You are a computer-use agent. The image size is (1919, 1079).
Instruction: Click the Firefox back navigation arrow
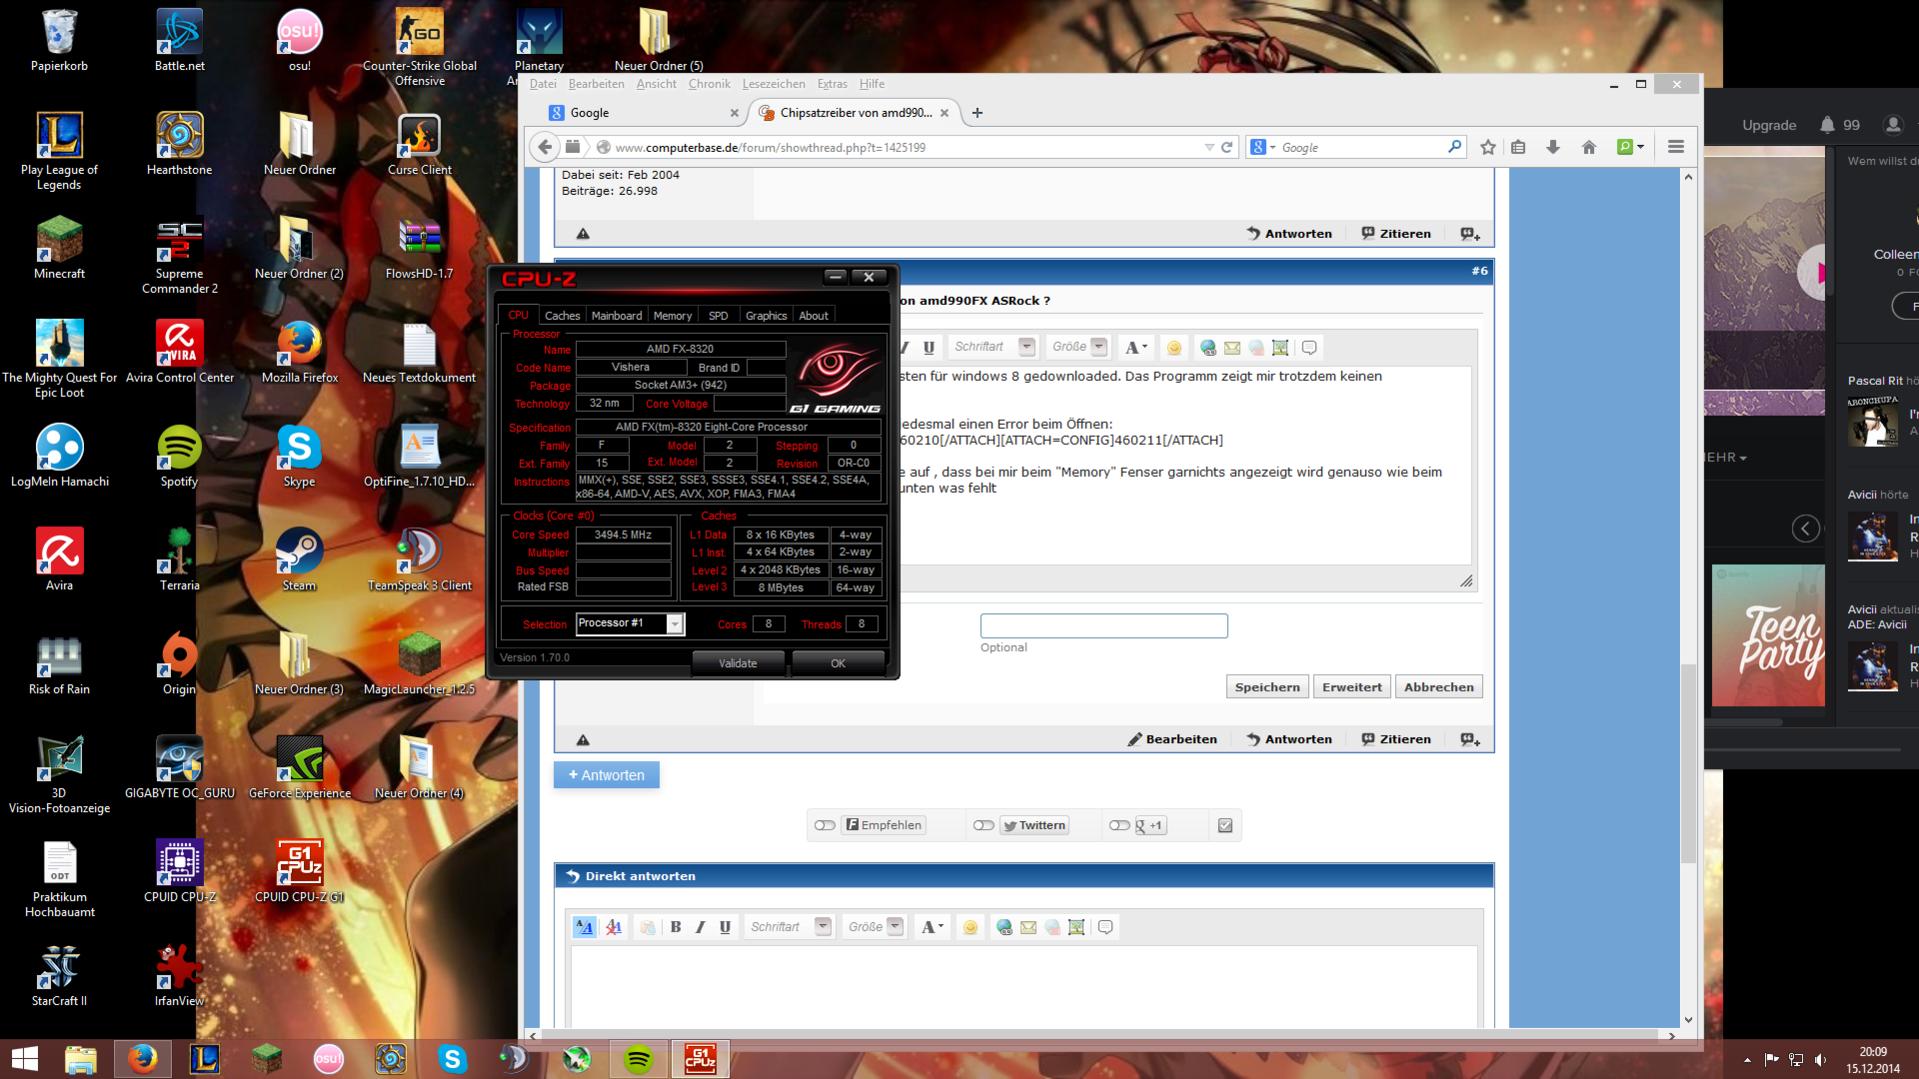544,147
